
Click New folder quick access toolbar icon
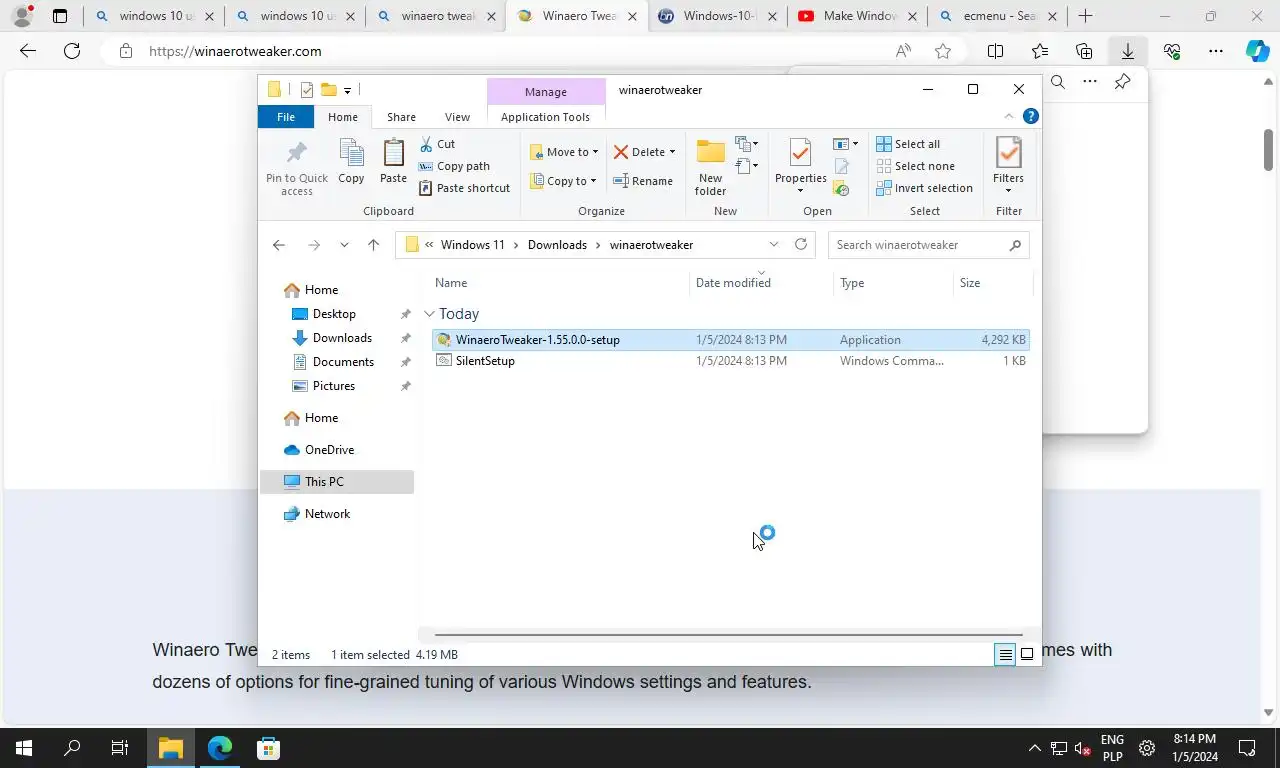click(x=328, y=90)
